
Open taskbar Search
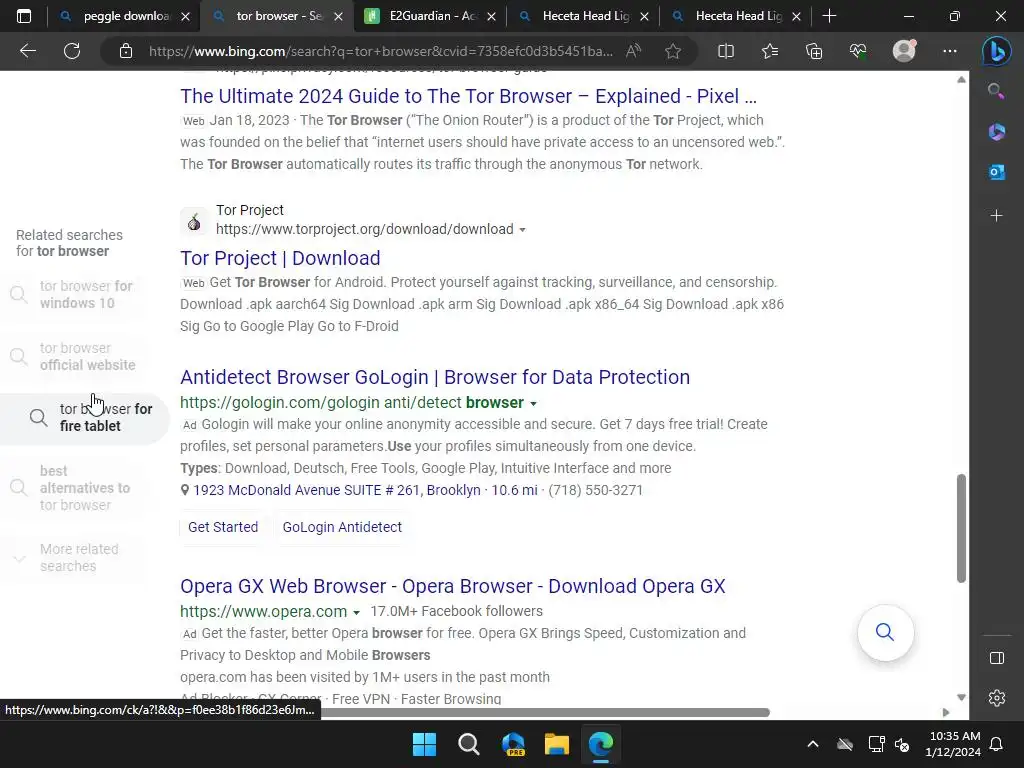coord(468,744)
